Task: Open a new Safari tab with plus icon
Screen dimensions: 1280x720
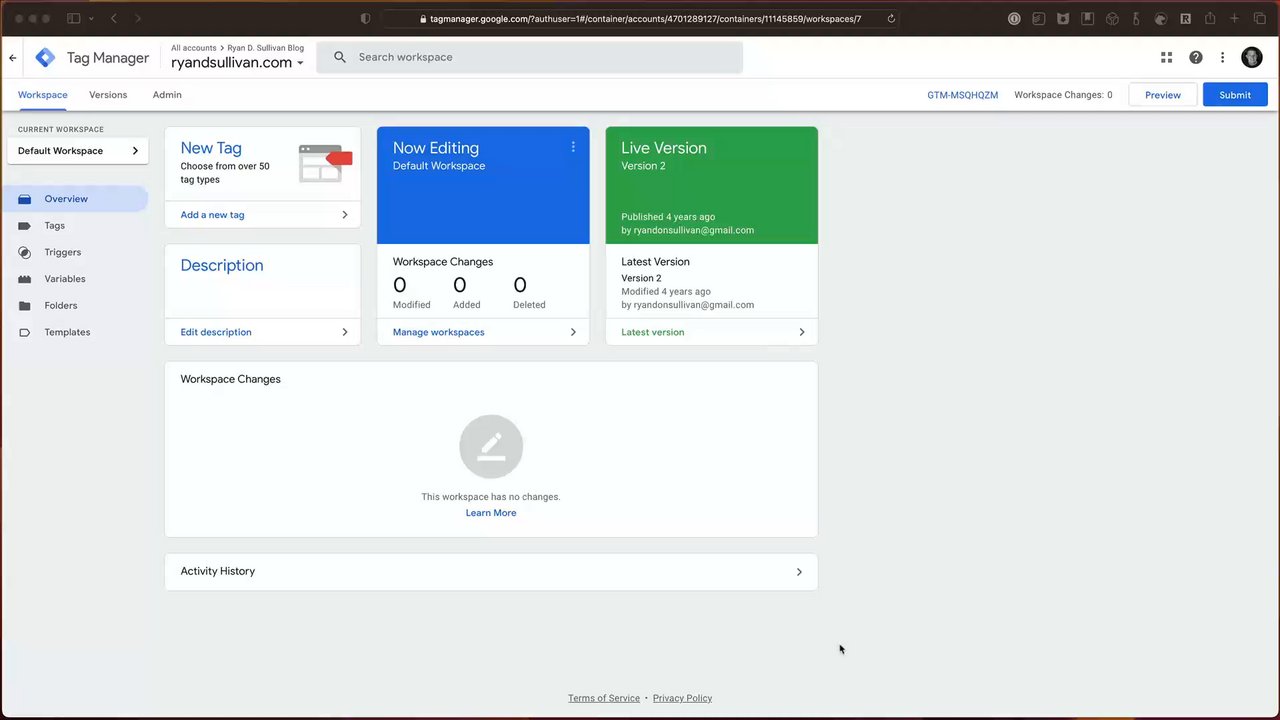Action: point(1235,18)
